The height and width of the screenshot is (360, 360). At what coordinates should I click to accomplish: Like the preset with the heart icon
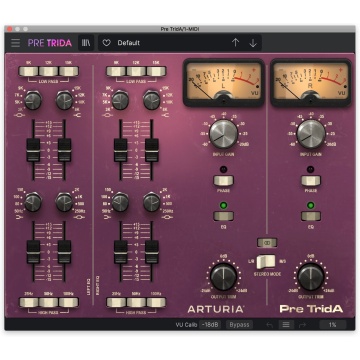coord(106,43)
